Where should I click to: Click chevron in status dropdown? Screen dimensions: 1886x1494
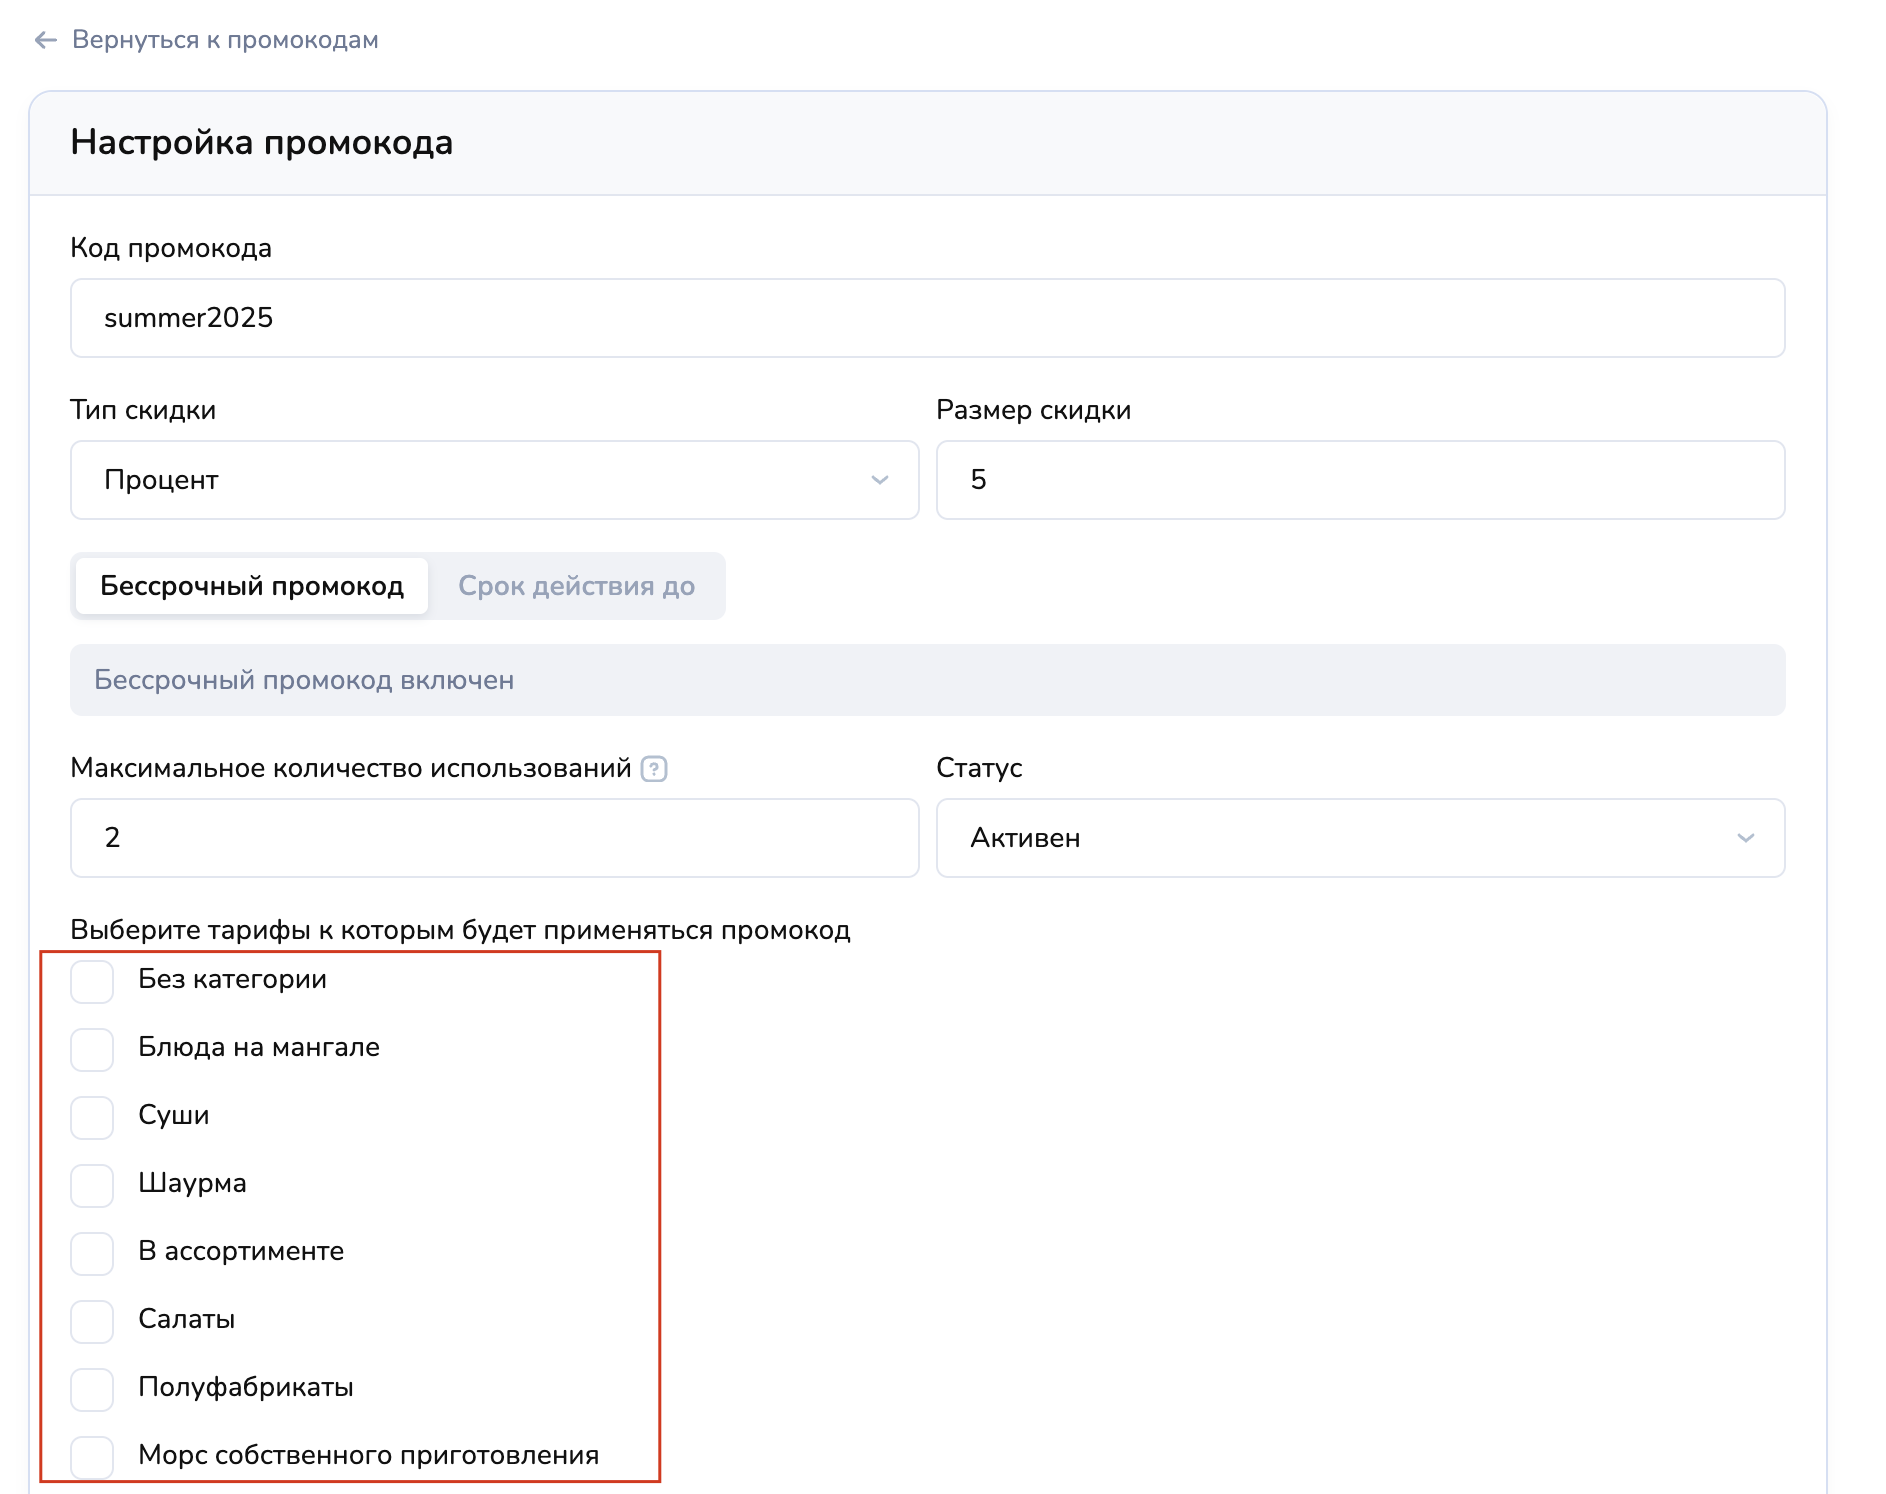click(x=1745, y=838)
